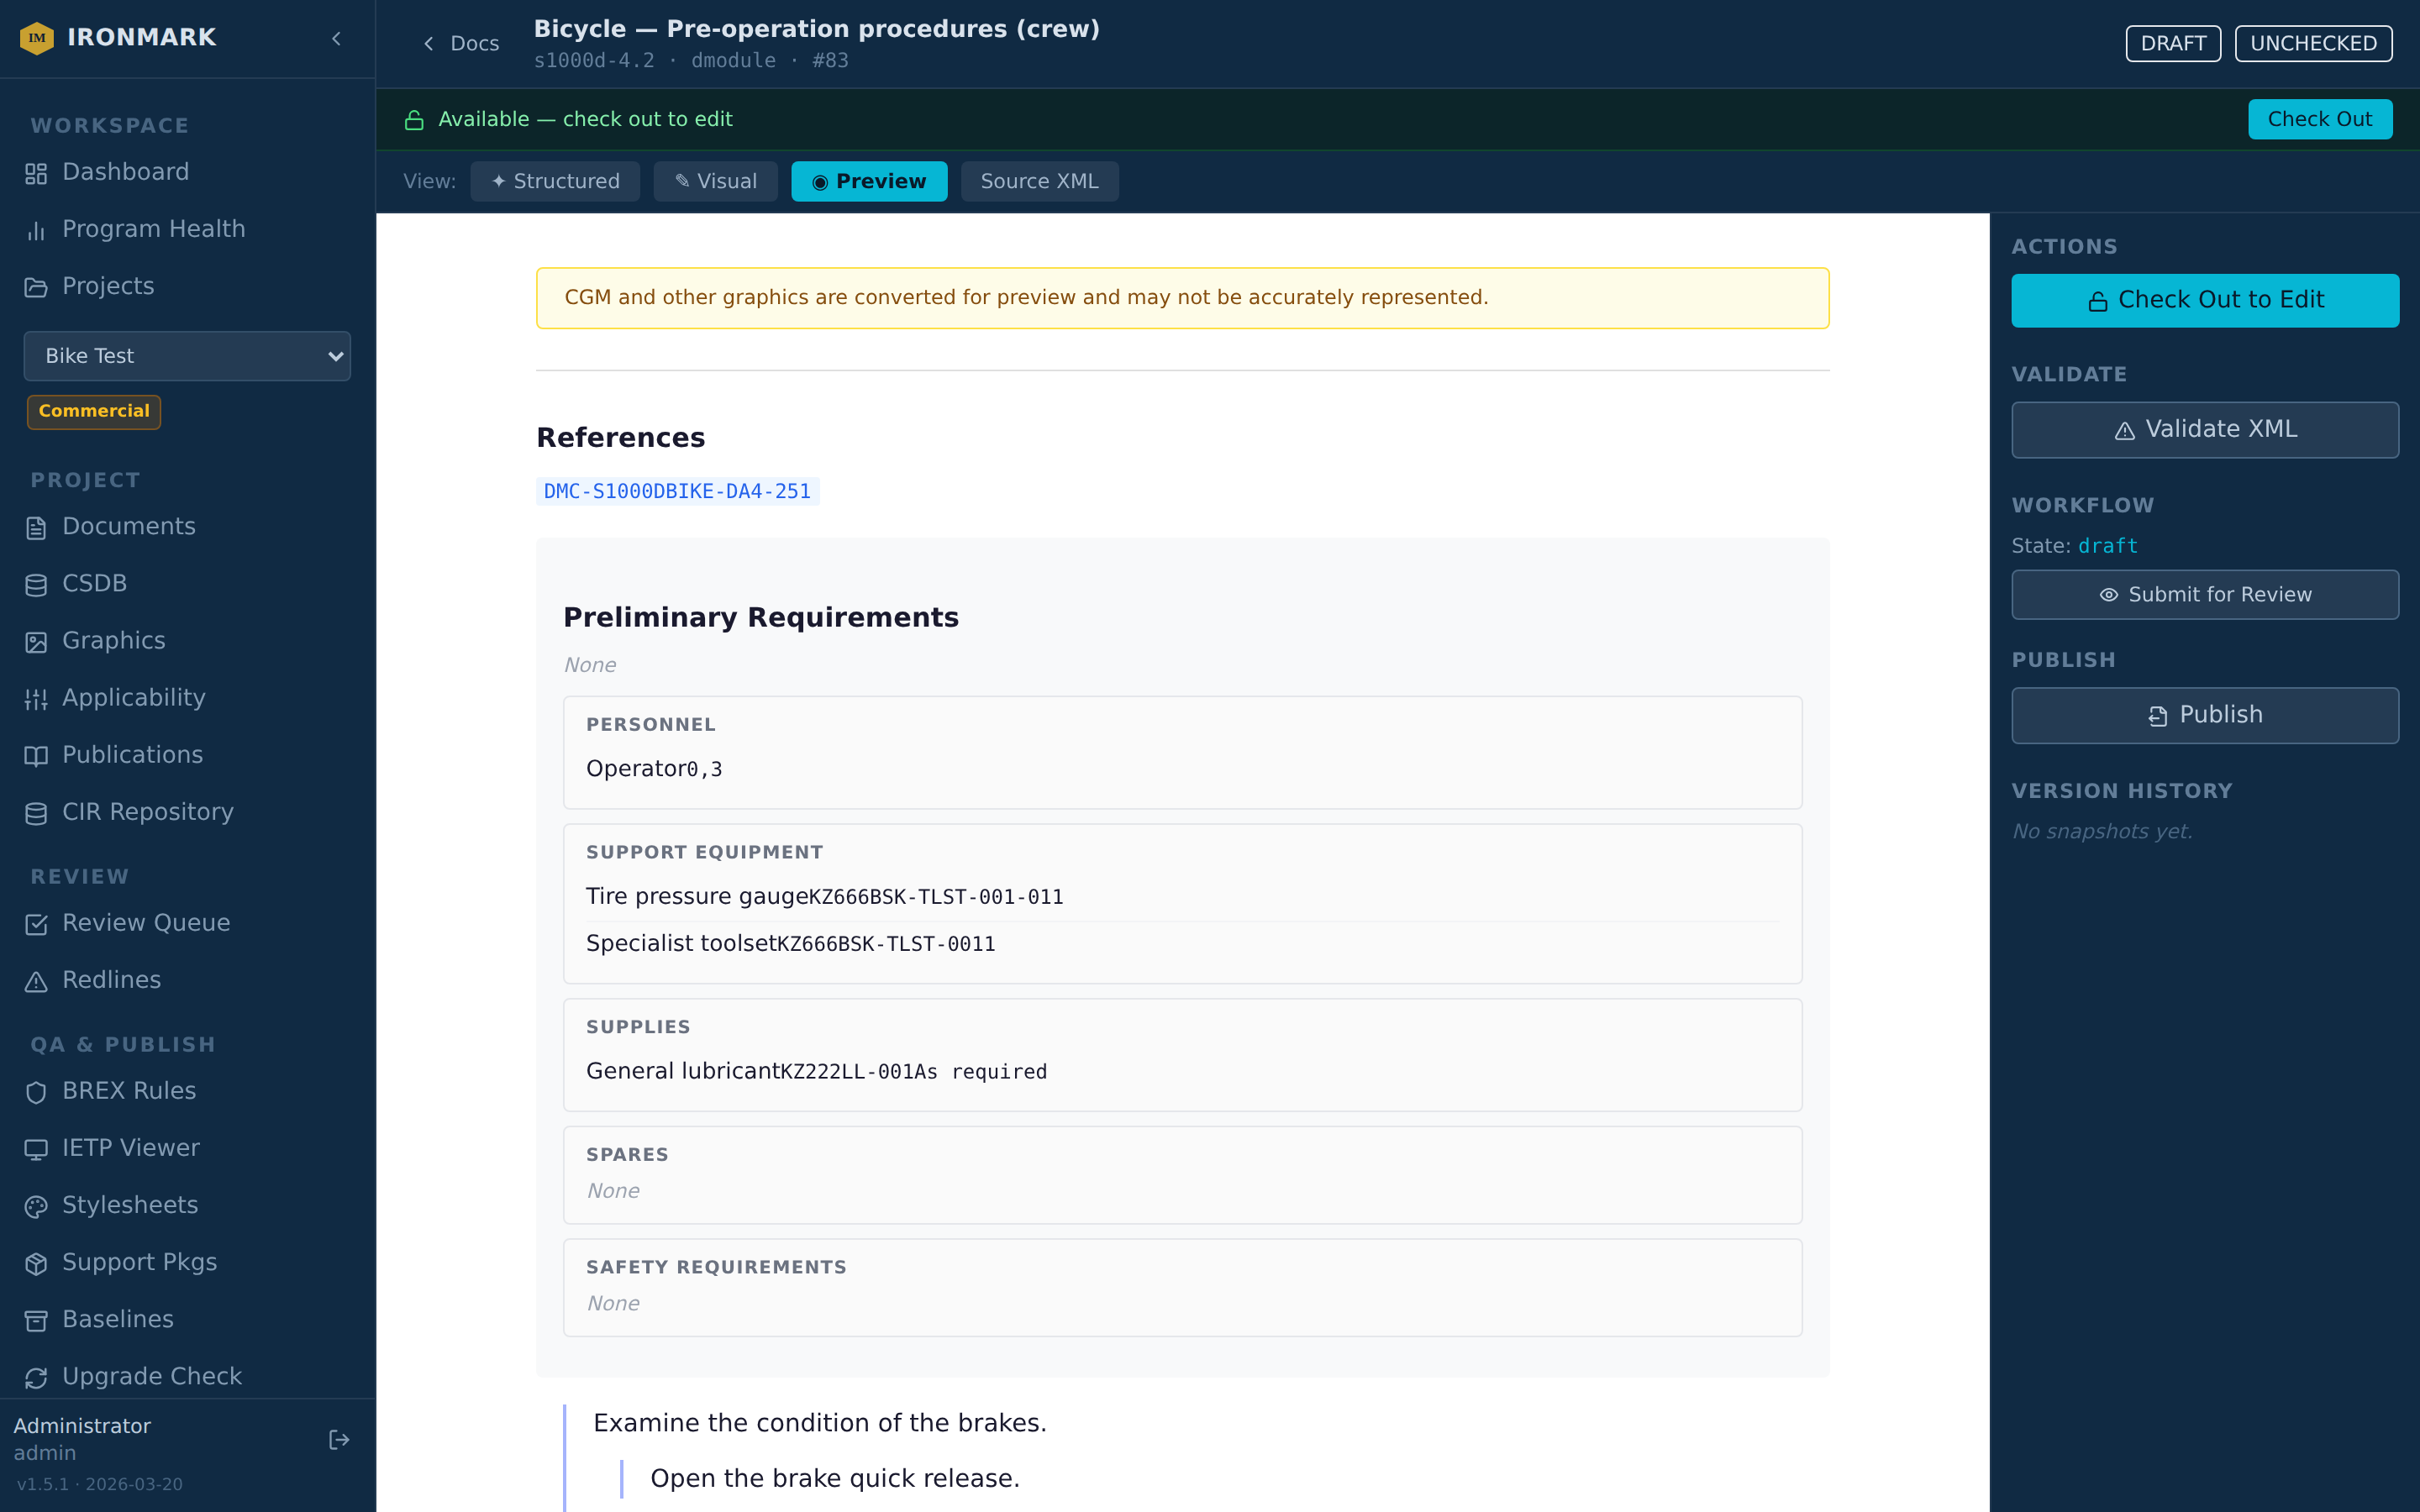The image size is (2420, 1512).
Task: Click the CGM graphics conversion notice
Action: coord(1182,298)
